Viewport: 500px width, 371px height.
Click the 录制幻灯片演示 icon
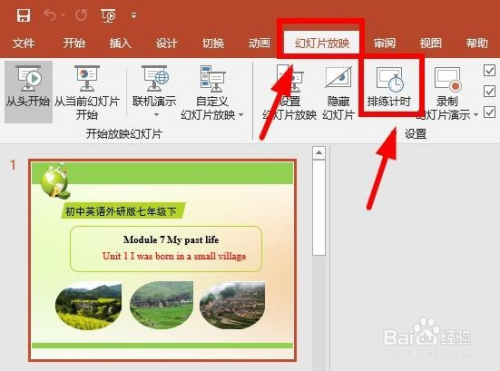click(448, 79)
